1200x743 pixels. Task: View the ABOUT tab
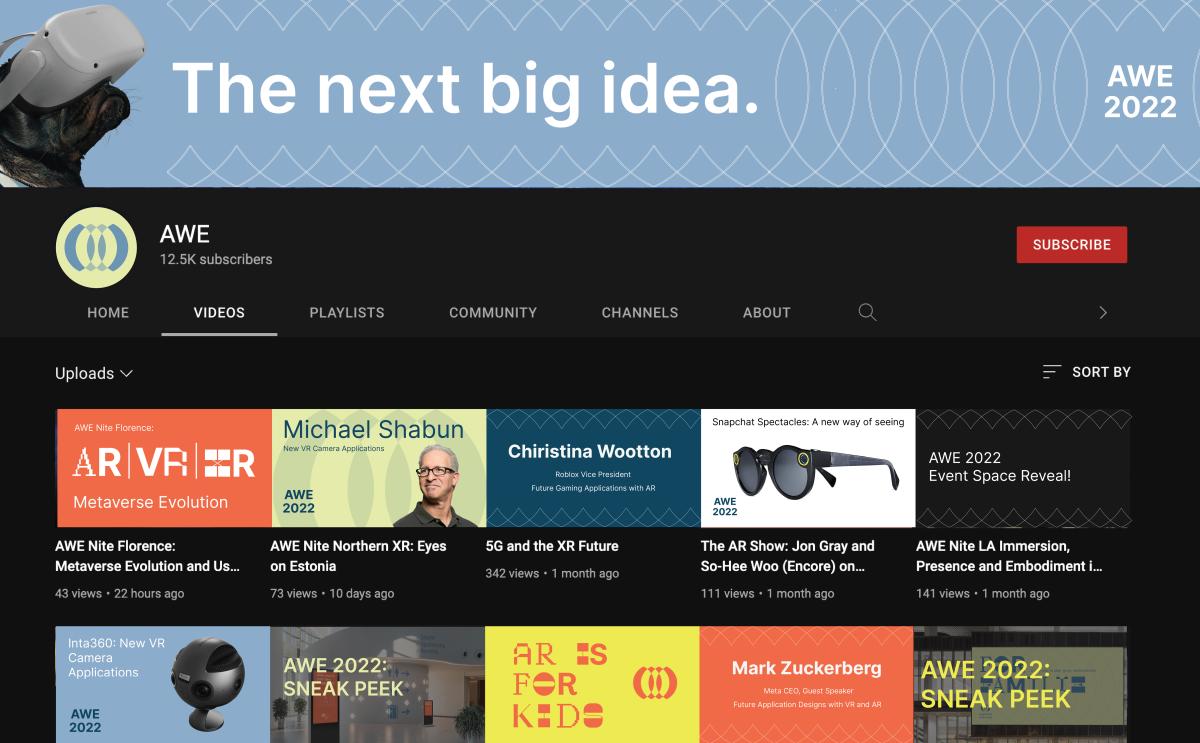[767, 312]
